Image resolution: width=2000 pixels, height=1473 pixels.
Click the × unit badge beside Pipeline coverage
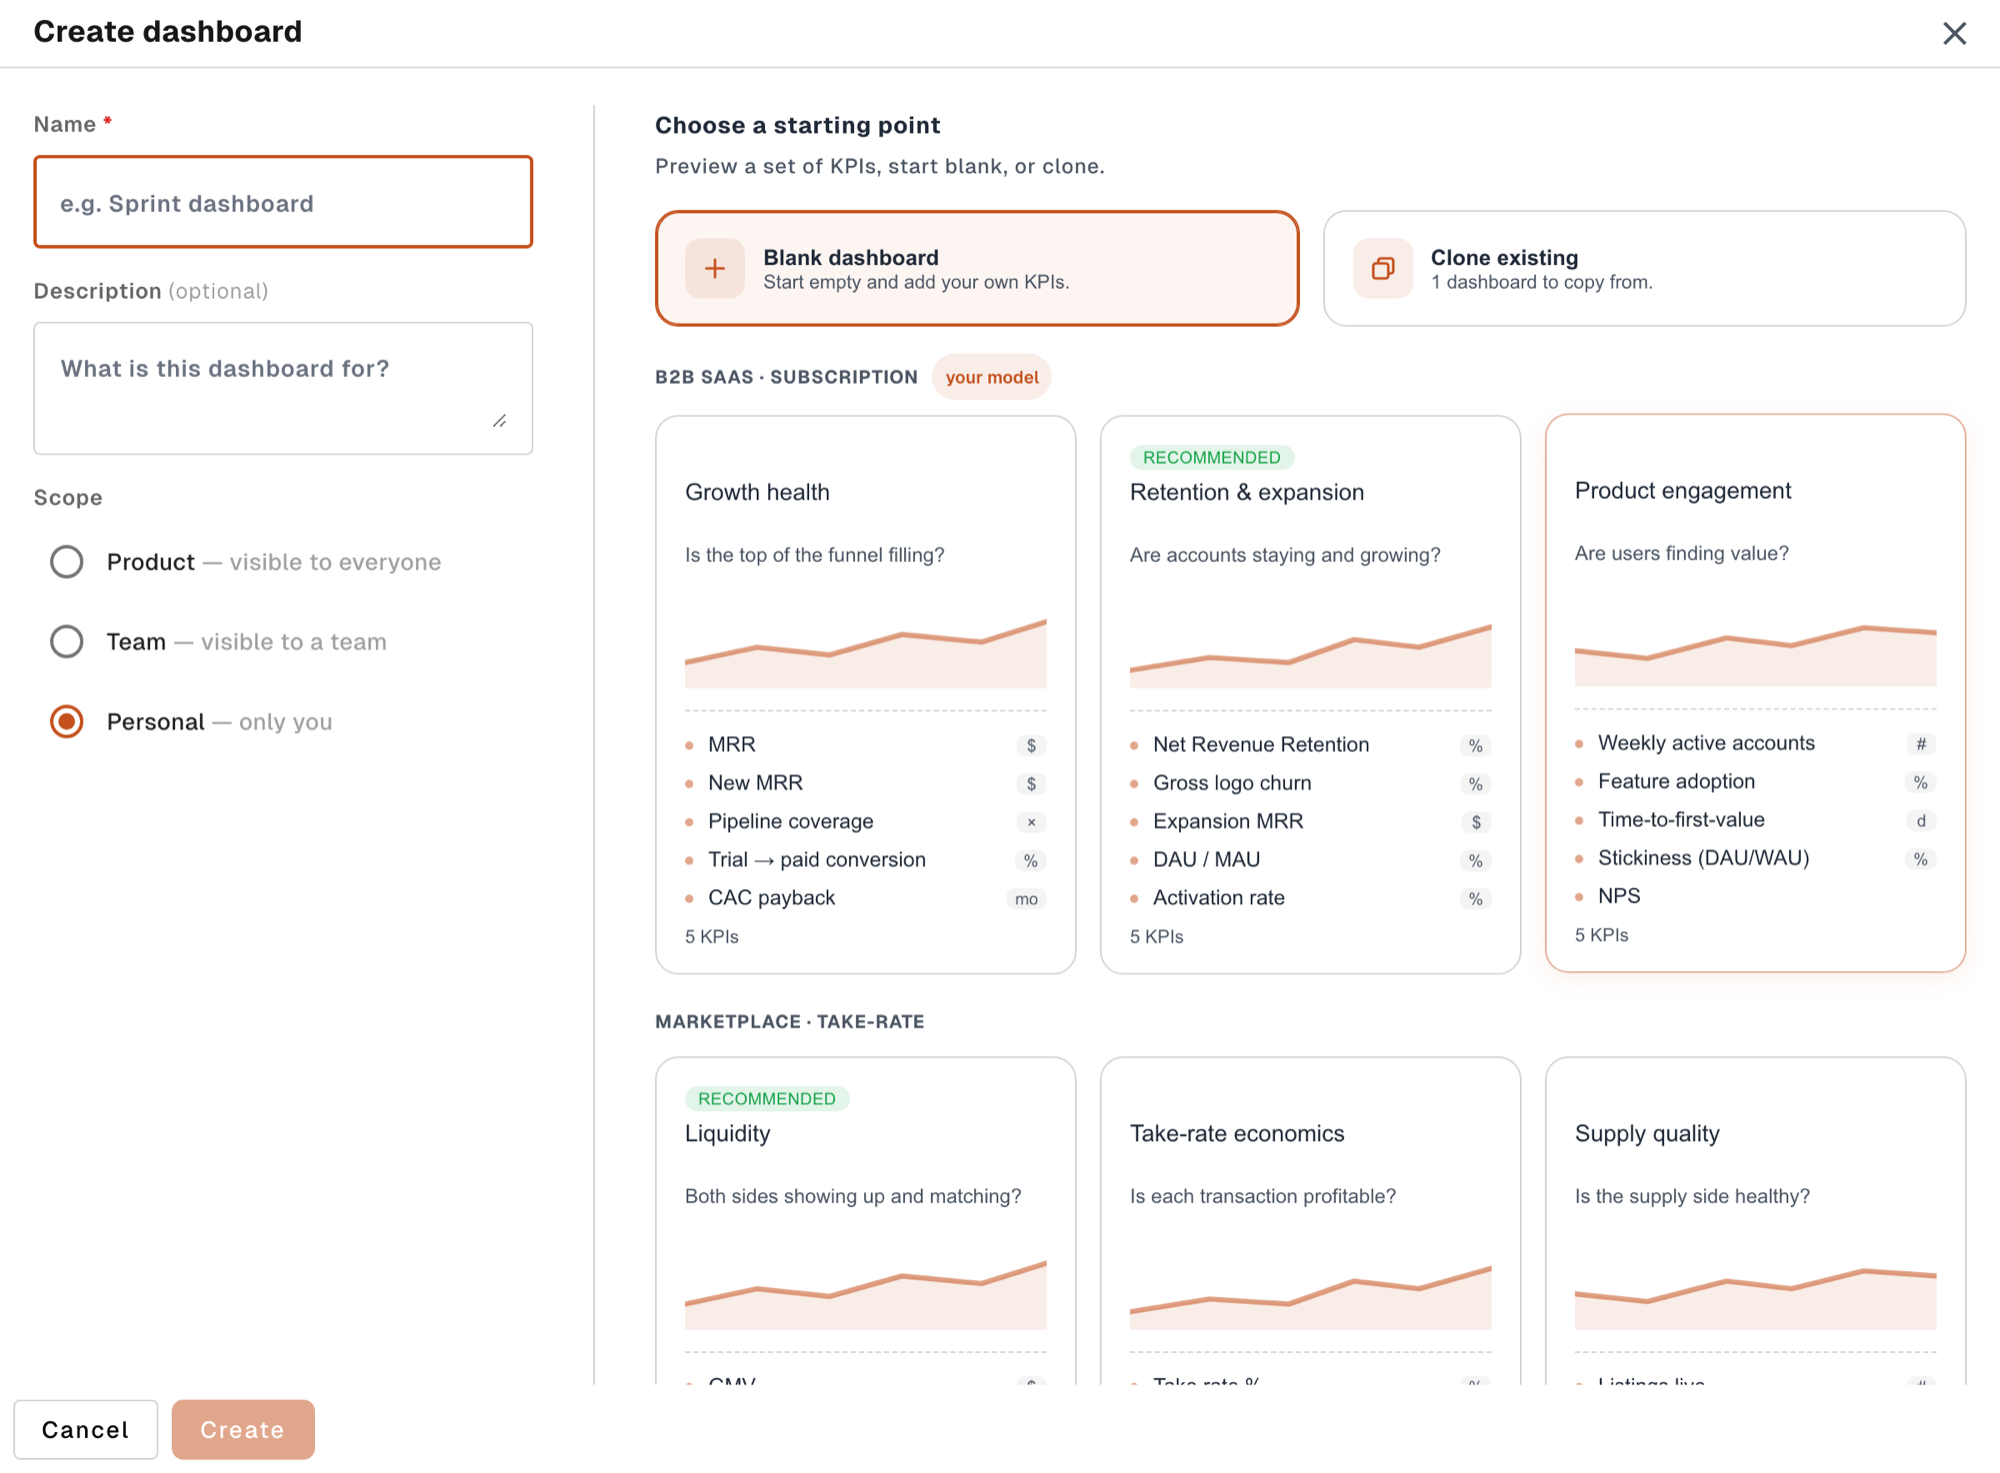click(x=1031, y=822)
